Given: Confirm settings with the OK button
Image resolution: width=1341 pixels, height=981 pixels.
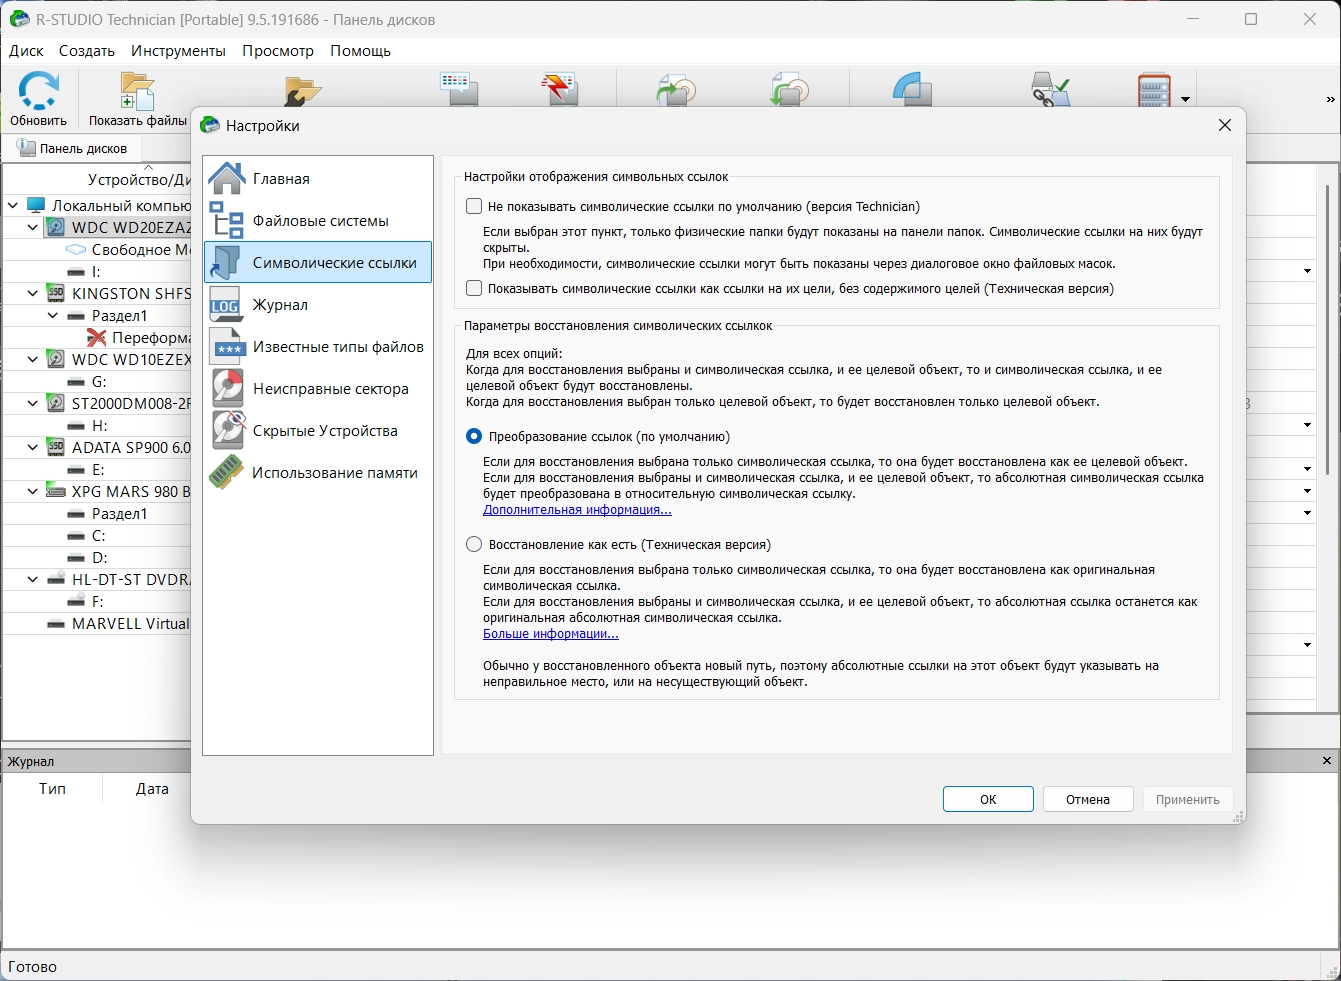Looking at the screenshot, I should click(x=988, y=799).
